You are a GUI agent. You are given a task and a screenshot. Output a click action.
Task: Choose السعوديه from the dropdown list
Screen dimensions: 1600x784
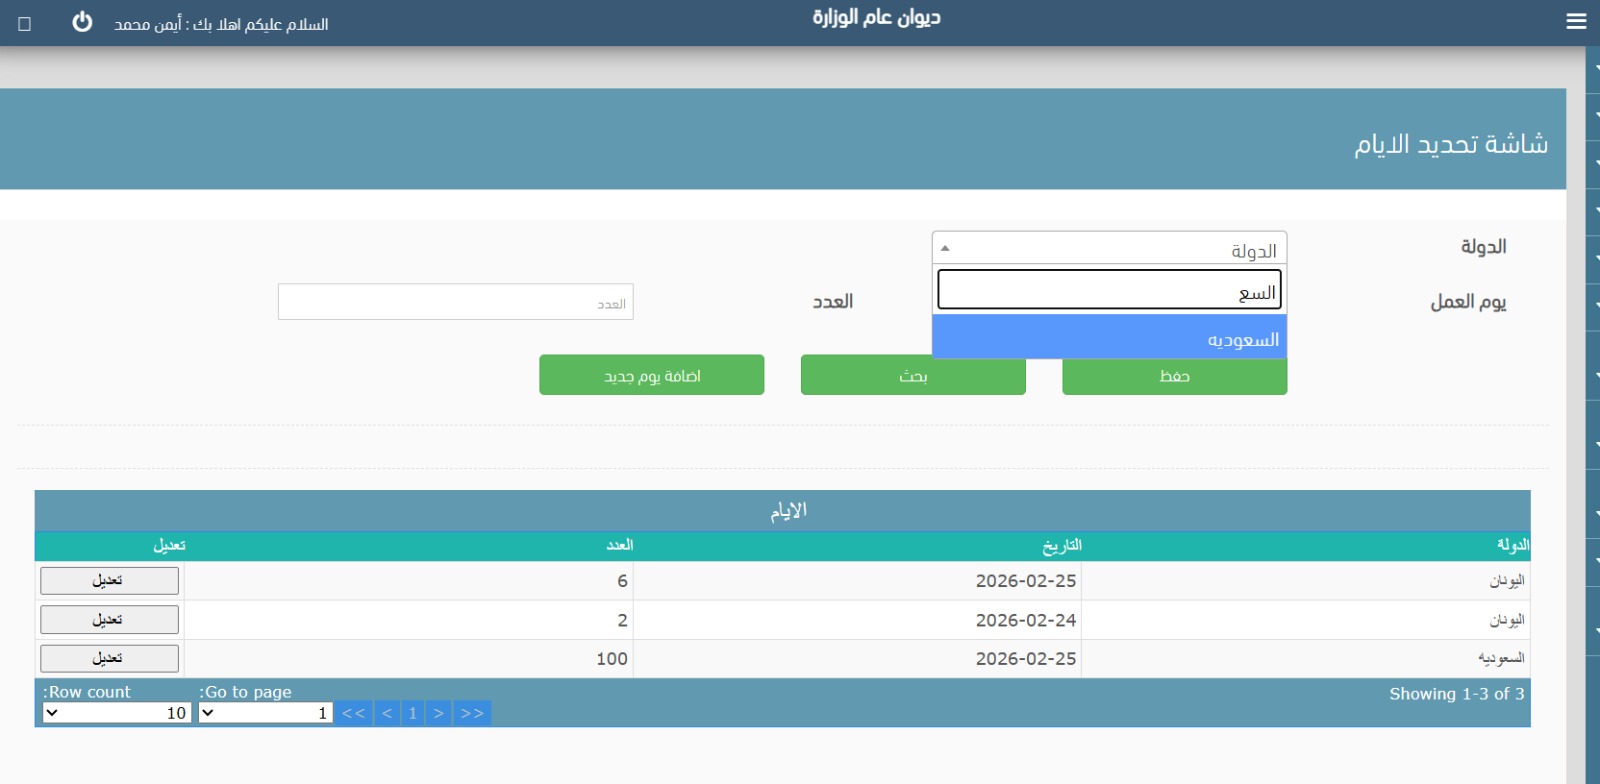[x=1108, y=339]
